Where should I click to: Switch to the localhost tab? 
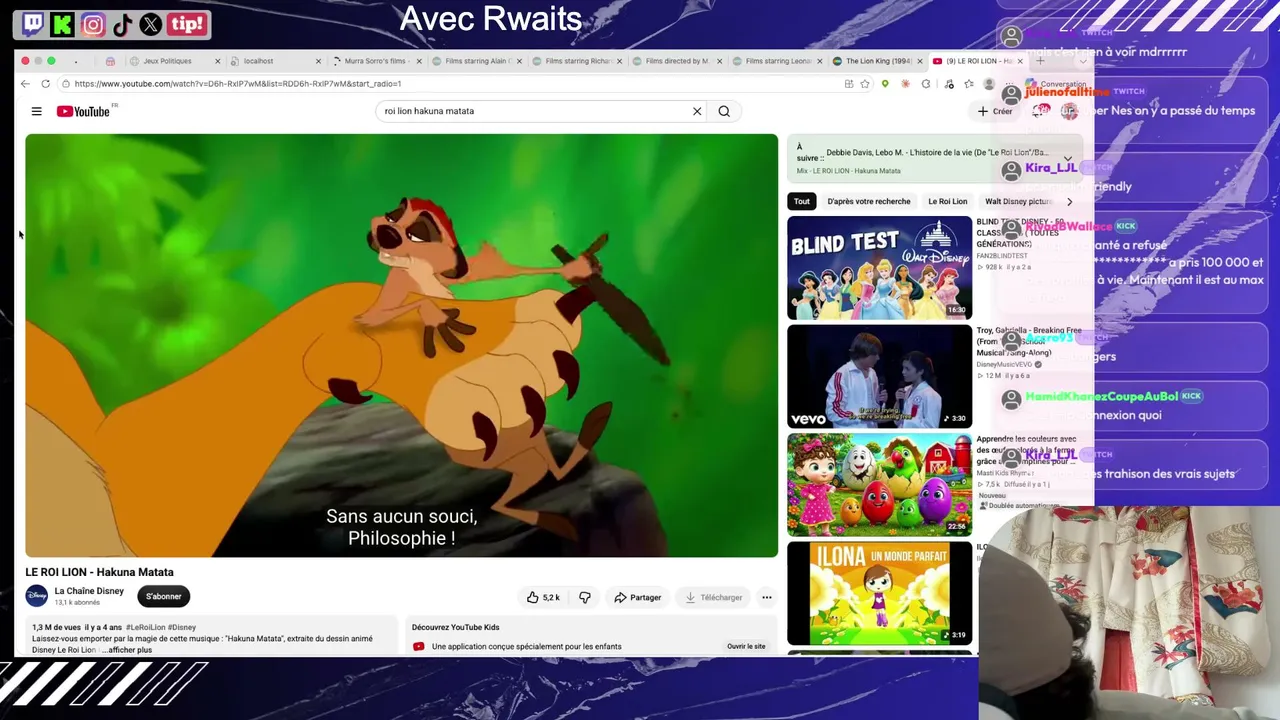coord(258,61)
